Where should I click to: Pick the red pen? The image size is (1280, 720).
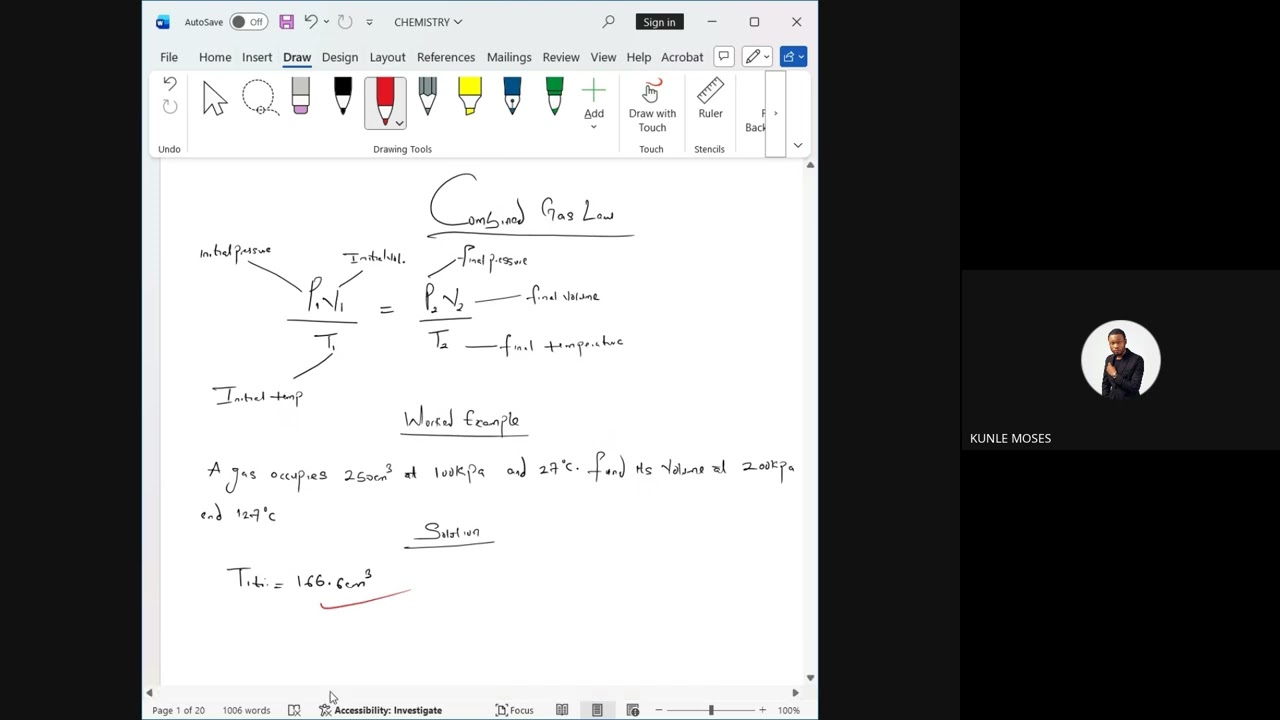(x=384, y=99)
